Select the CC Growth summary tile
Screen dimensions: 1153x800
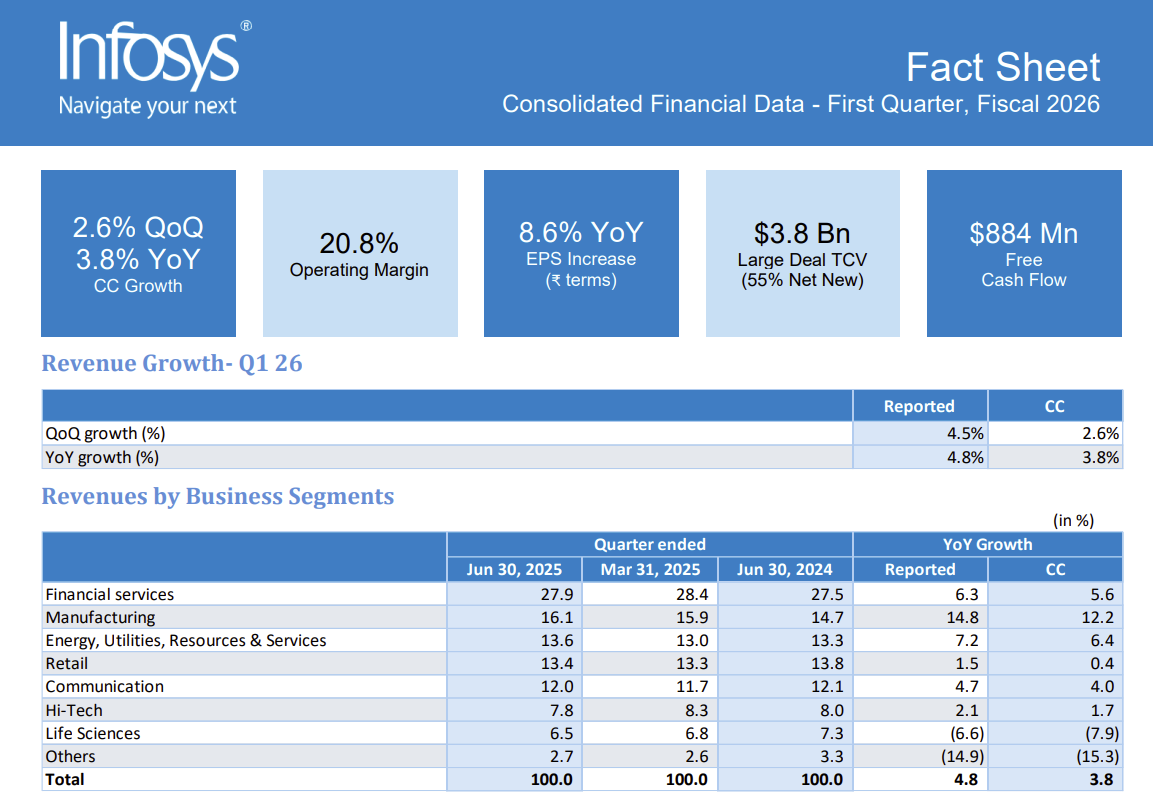138,254
